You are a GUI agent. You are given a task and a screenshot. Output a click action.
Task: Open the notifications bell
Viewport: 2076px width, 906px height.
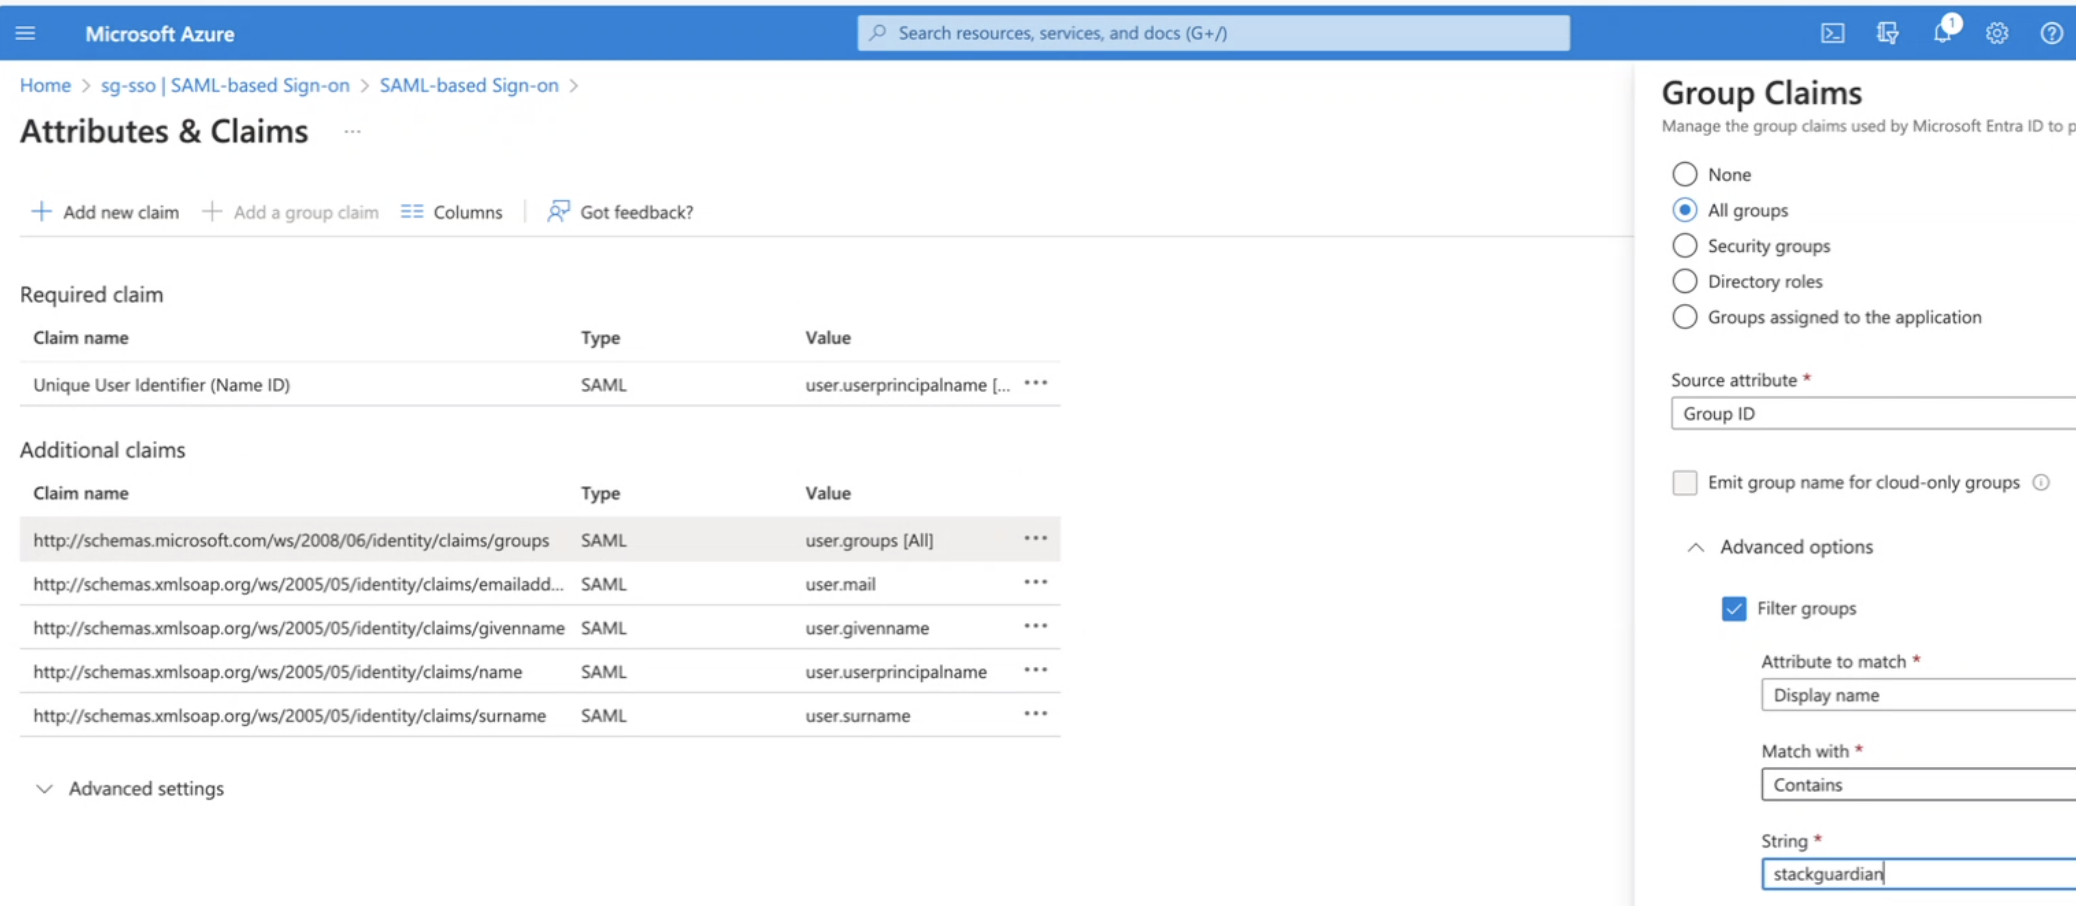click(x=1942, y=33)
